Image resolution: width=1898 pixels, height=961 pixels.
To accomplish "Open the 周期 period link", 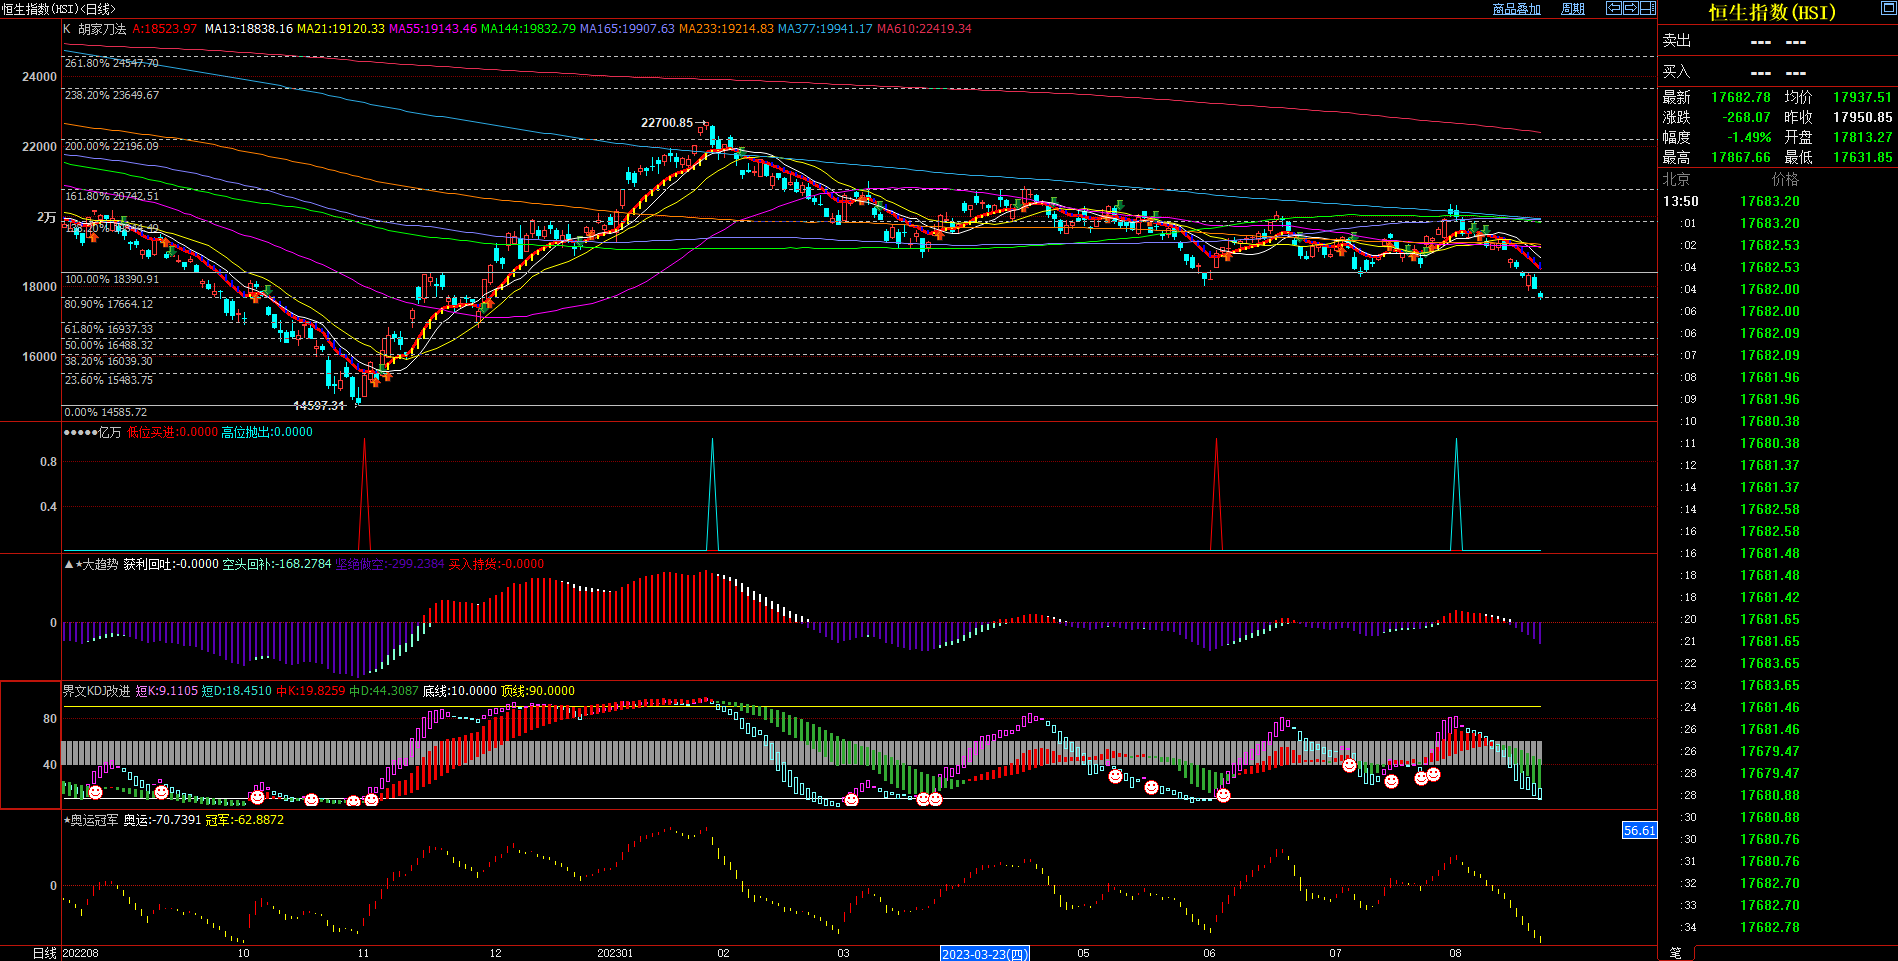I will tap(1573, 9).
